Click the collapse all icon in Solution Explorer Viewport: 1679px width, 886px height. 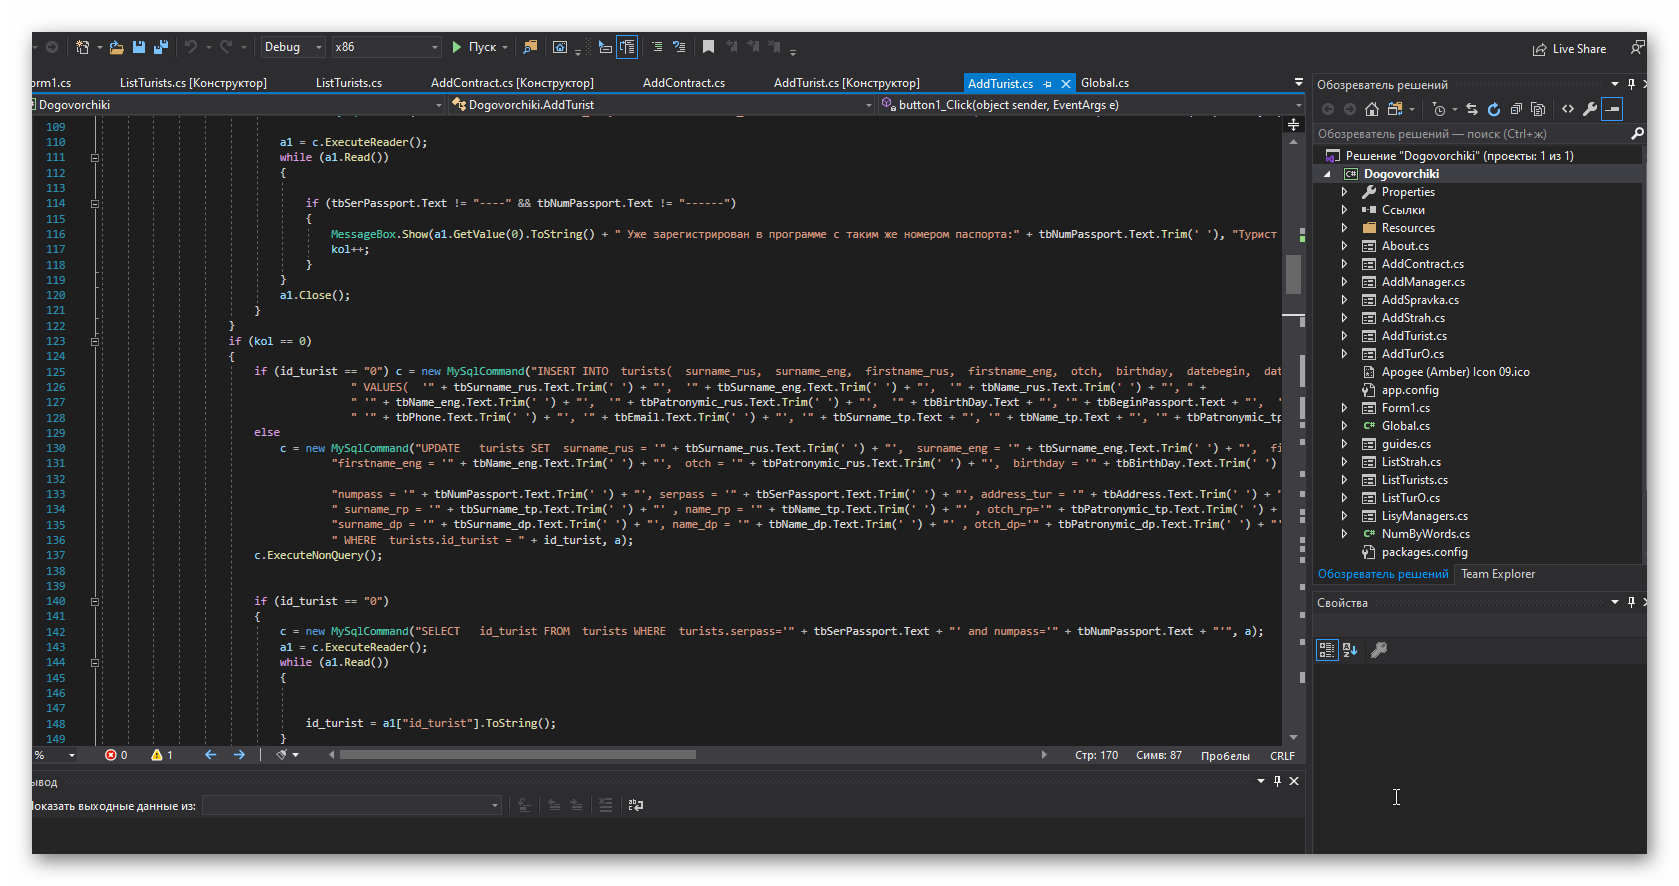(x=1516, y=109)
